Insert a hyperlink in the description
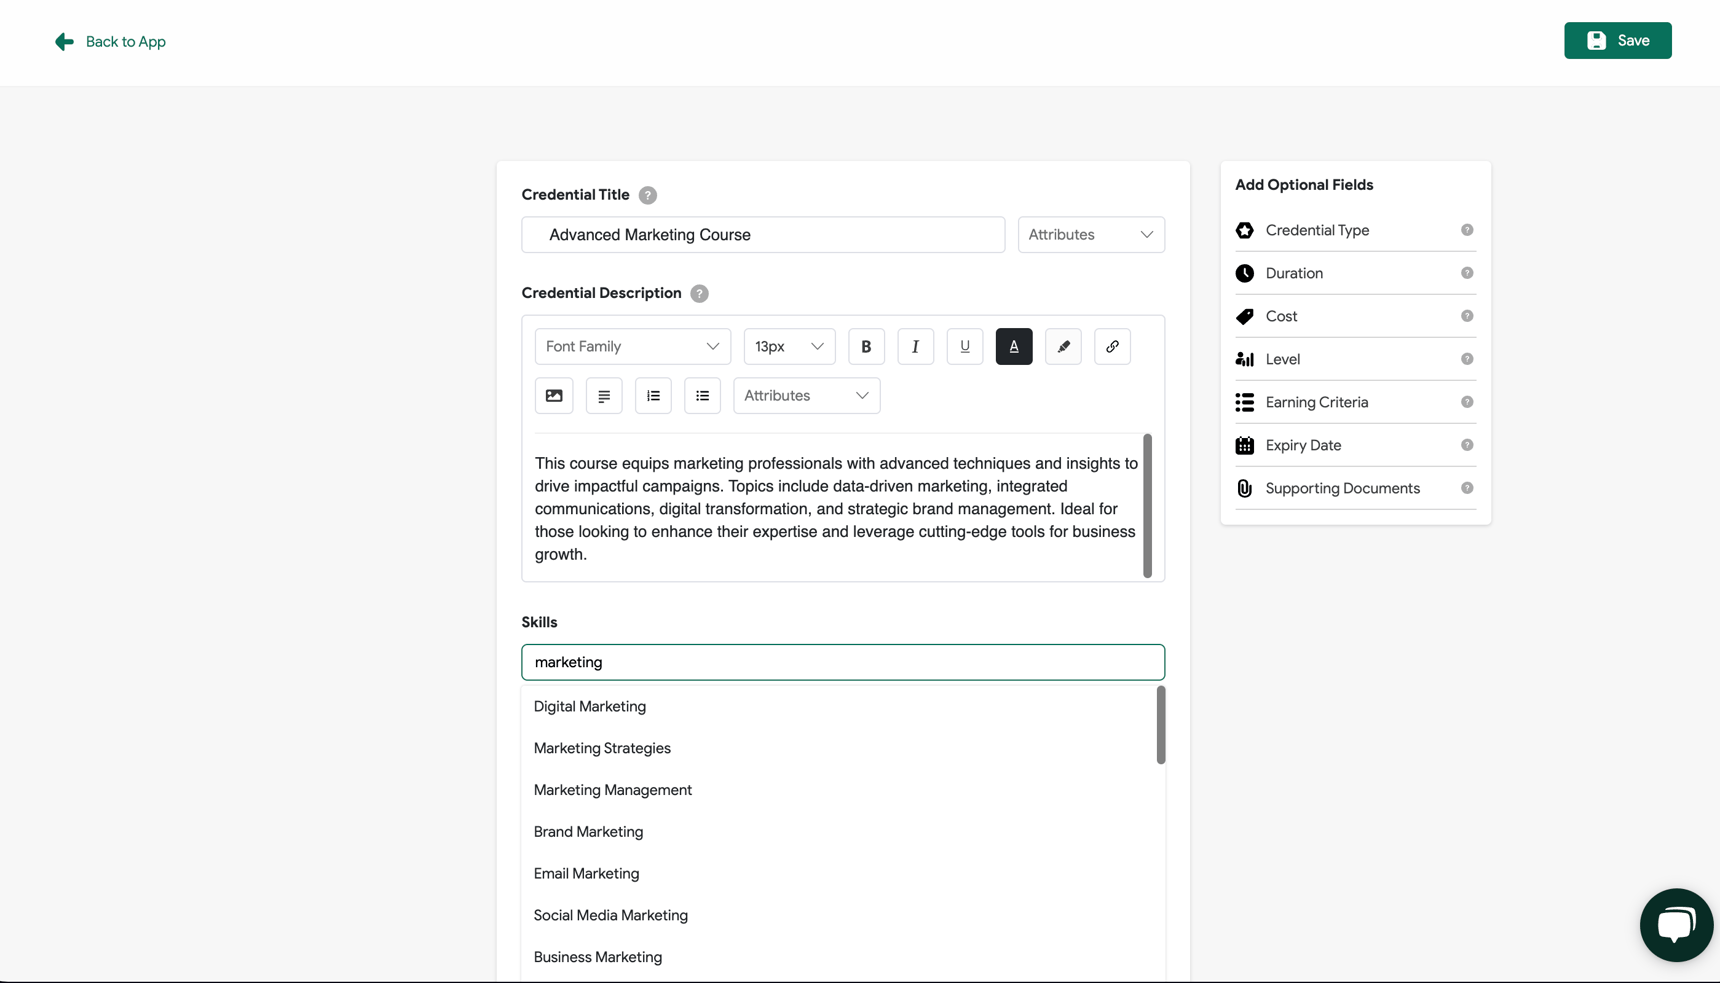 [1112, 346]
